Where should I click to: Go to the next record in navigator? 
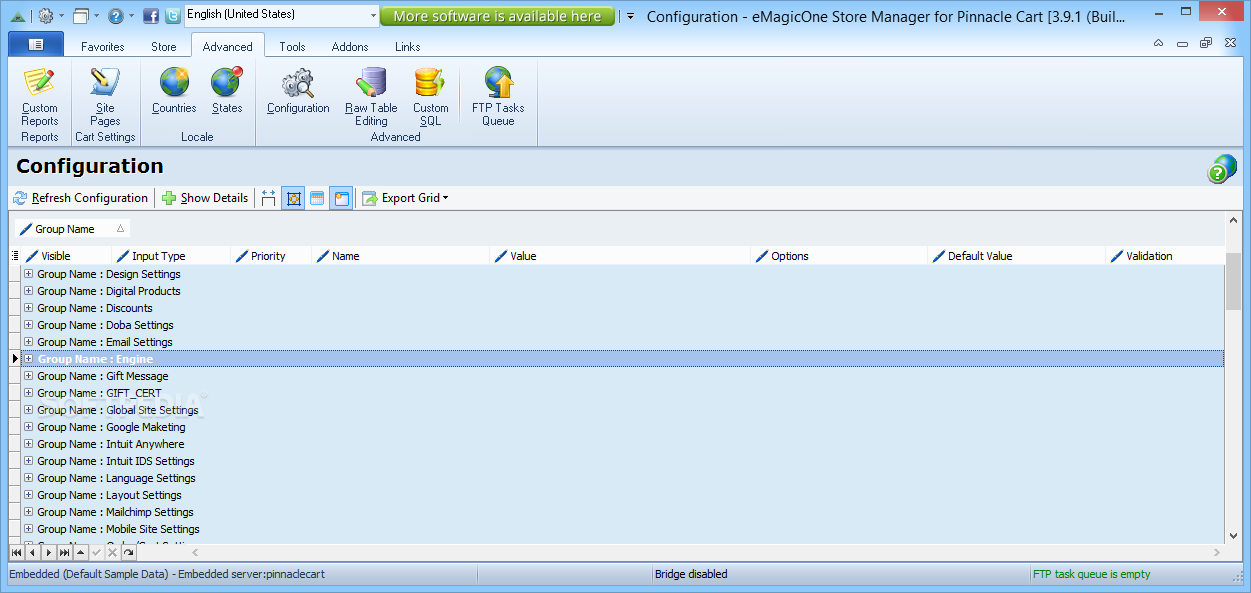48,552
